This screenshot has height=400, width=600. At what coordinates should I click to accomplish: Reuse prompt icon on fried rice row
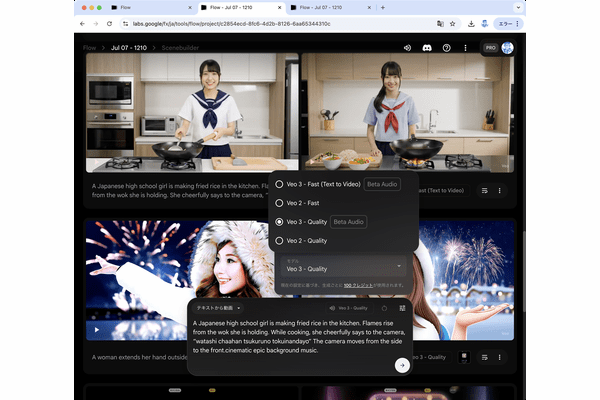(484, 190)
